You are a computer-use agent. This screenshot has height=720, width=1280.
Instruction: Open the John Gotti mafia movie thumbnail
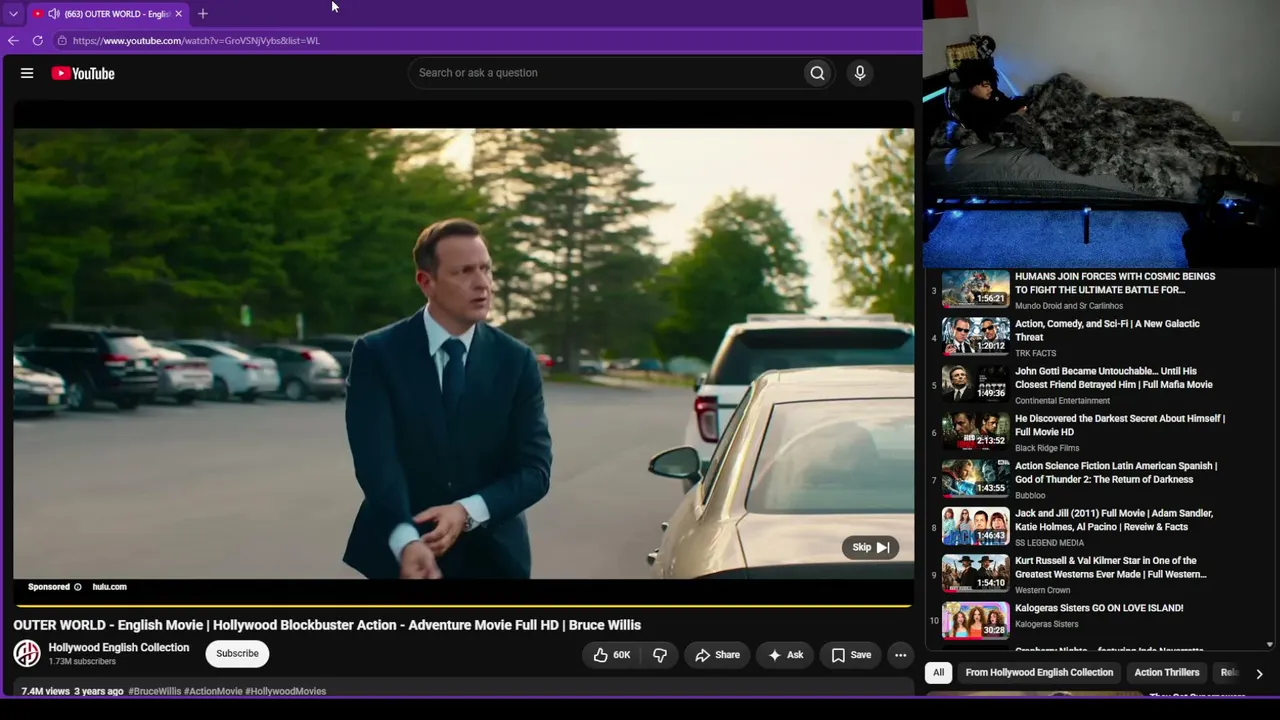(x=976, y=384)
